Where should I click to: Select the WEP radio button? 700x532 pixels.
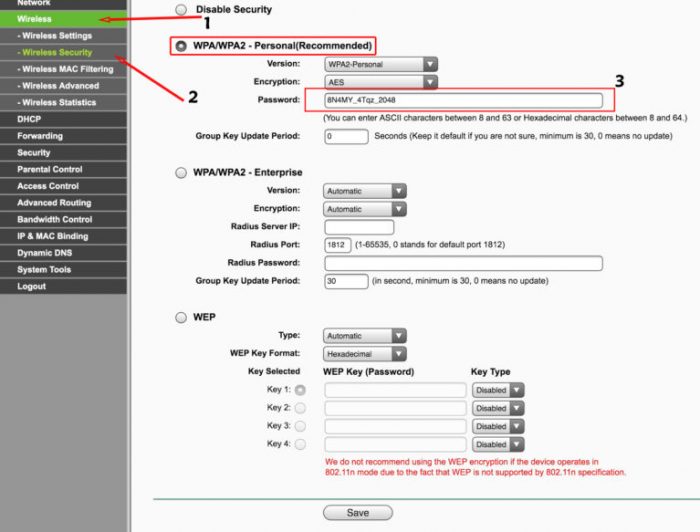click(x=181, y=317)
